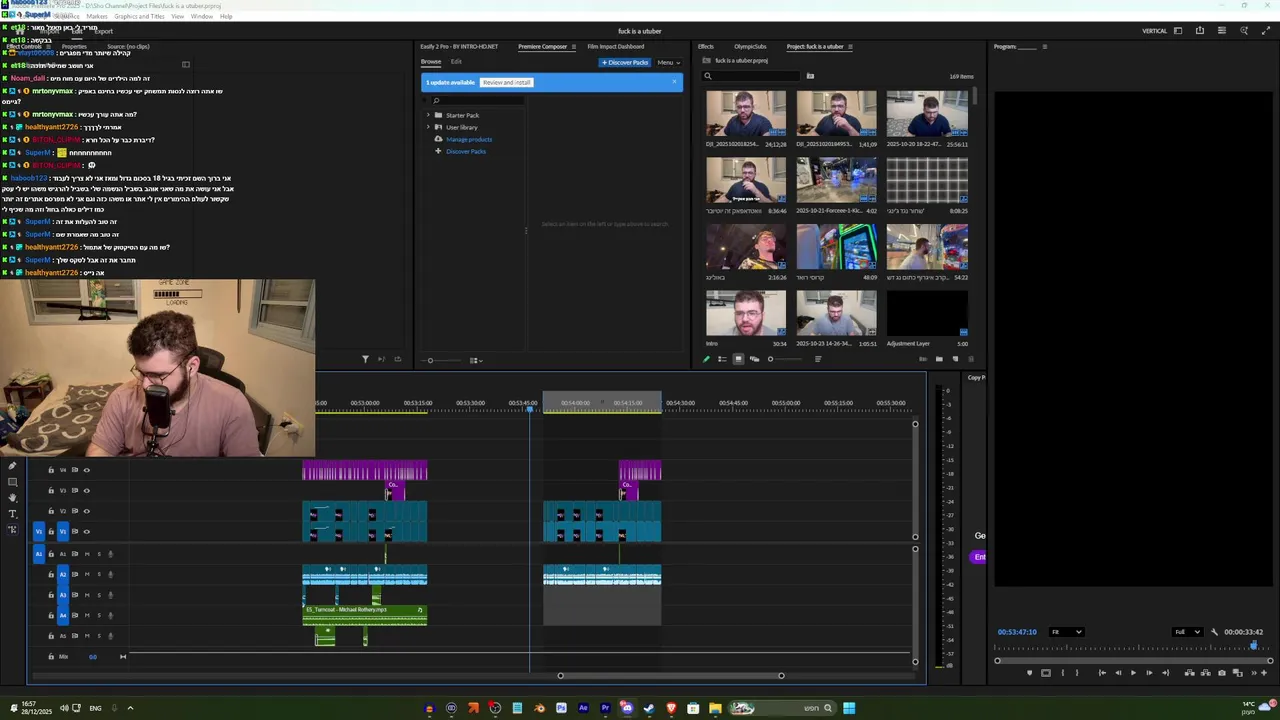Toggle visibility eye of track V4

pos(87,470)
